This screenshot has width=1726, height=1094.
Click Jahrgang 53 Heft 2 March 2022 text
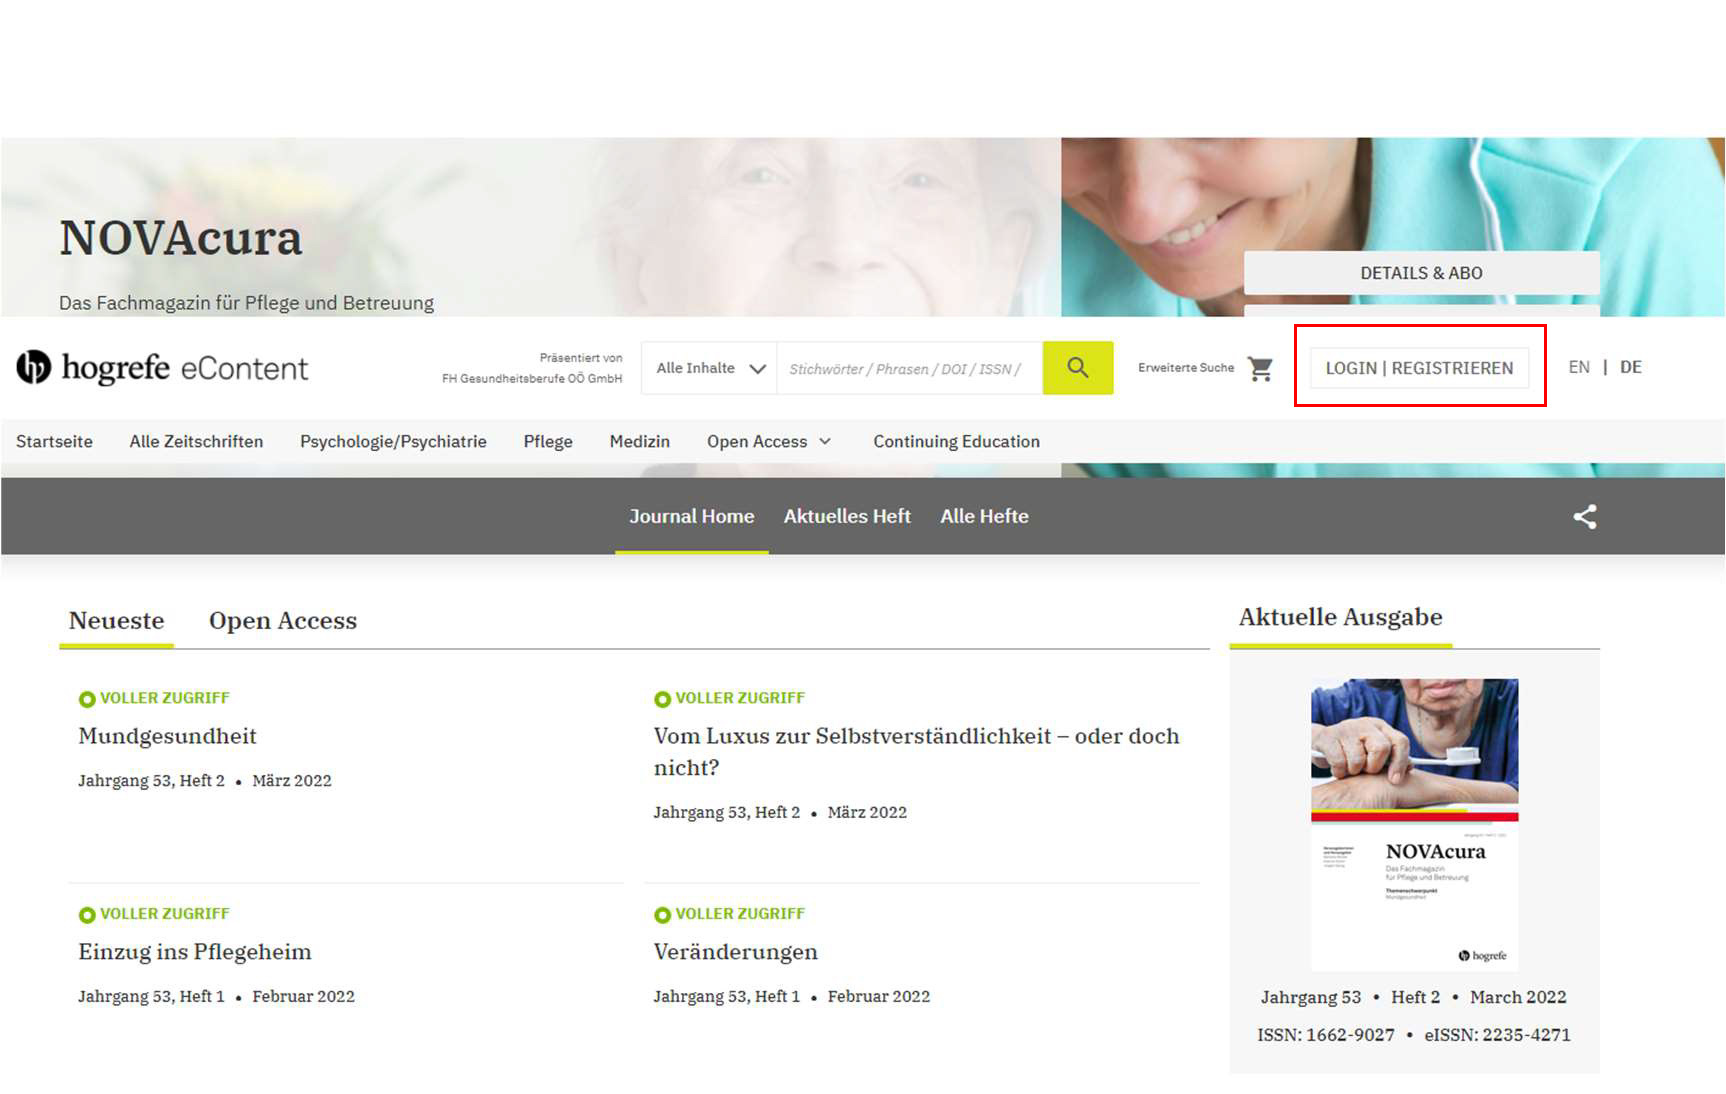click(1413, 997)
